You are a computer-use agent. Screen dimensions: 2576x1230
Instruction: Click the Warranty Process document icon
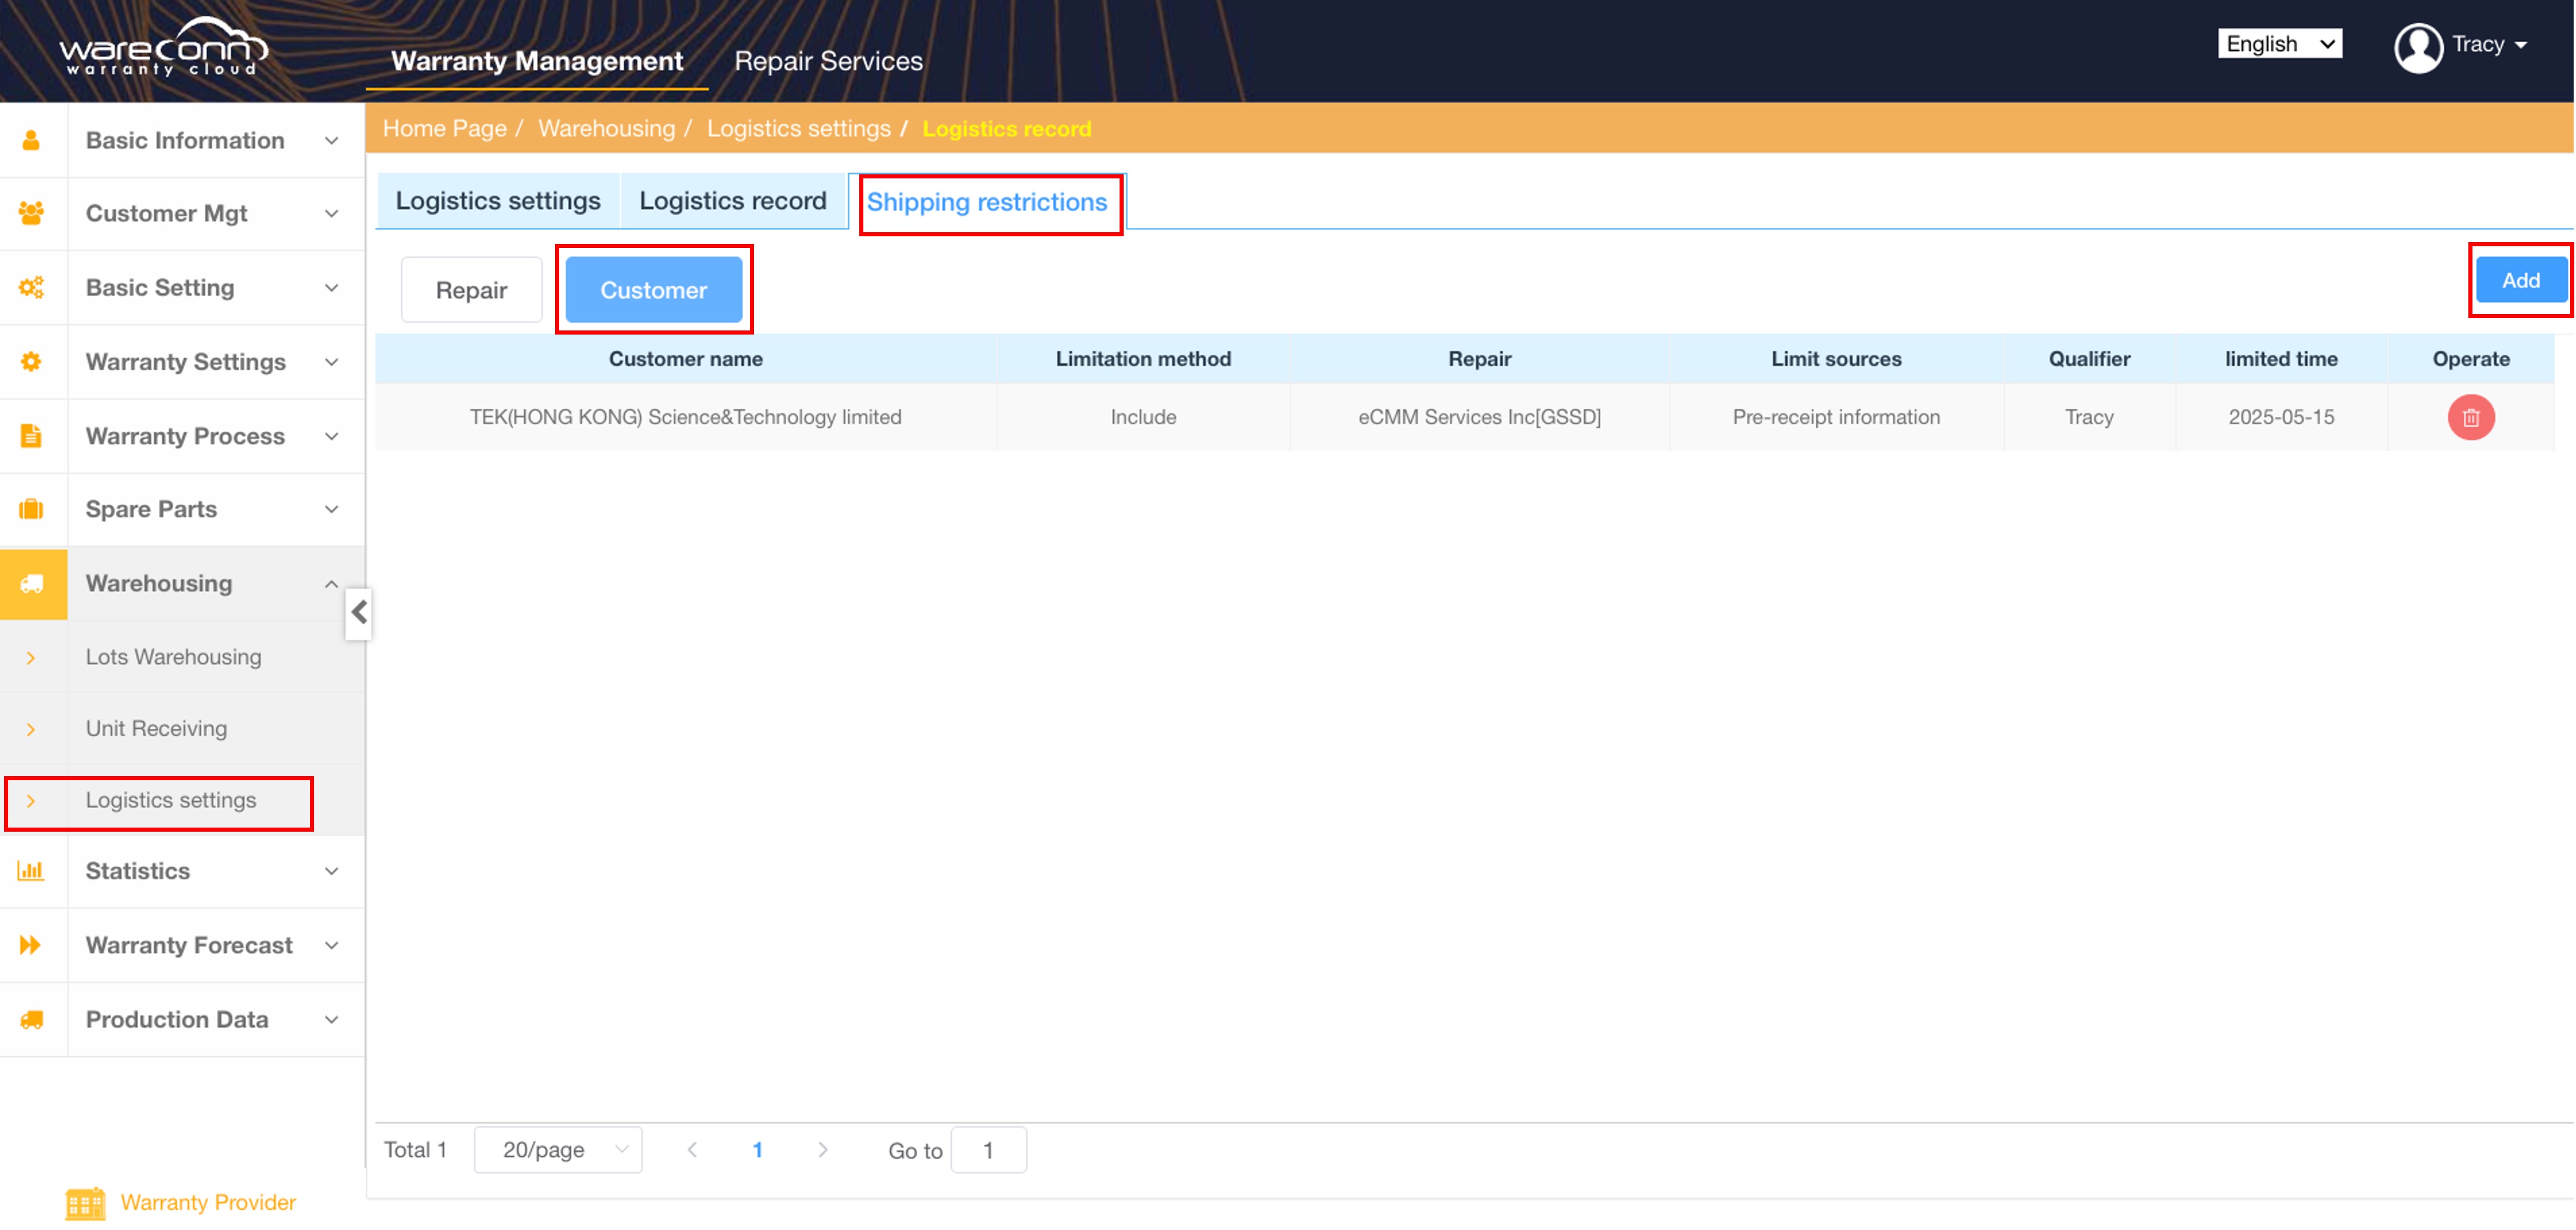[32, 436]
